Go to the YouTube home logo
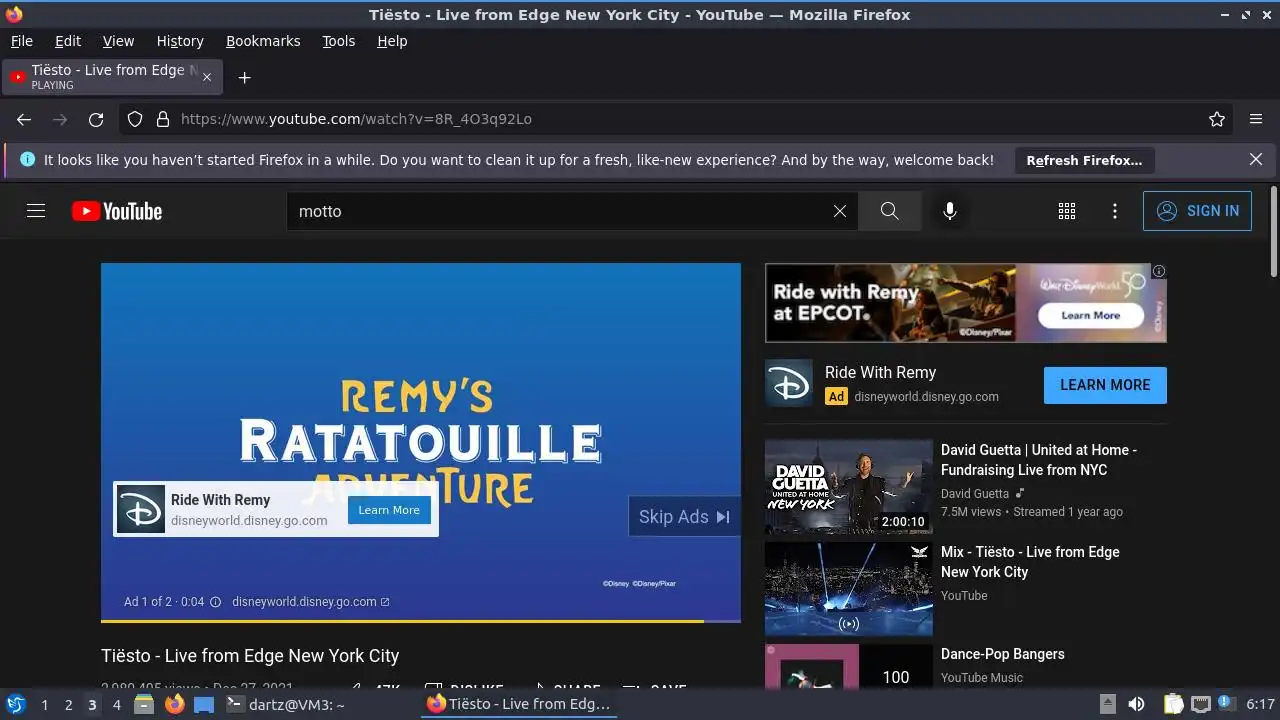1280x720 pixels. point(117,211)
